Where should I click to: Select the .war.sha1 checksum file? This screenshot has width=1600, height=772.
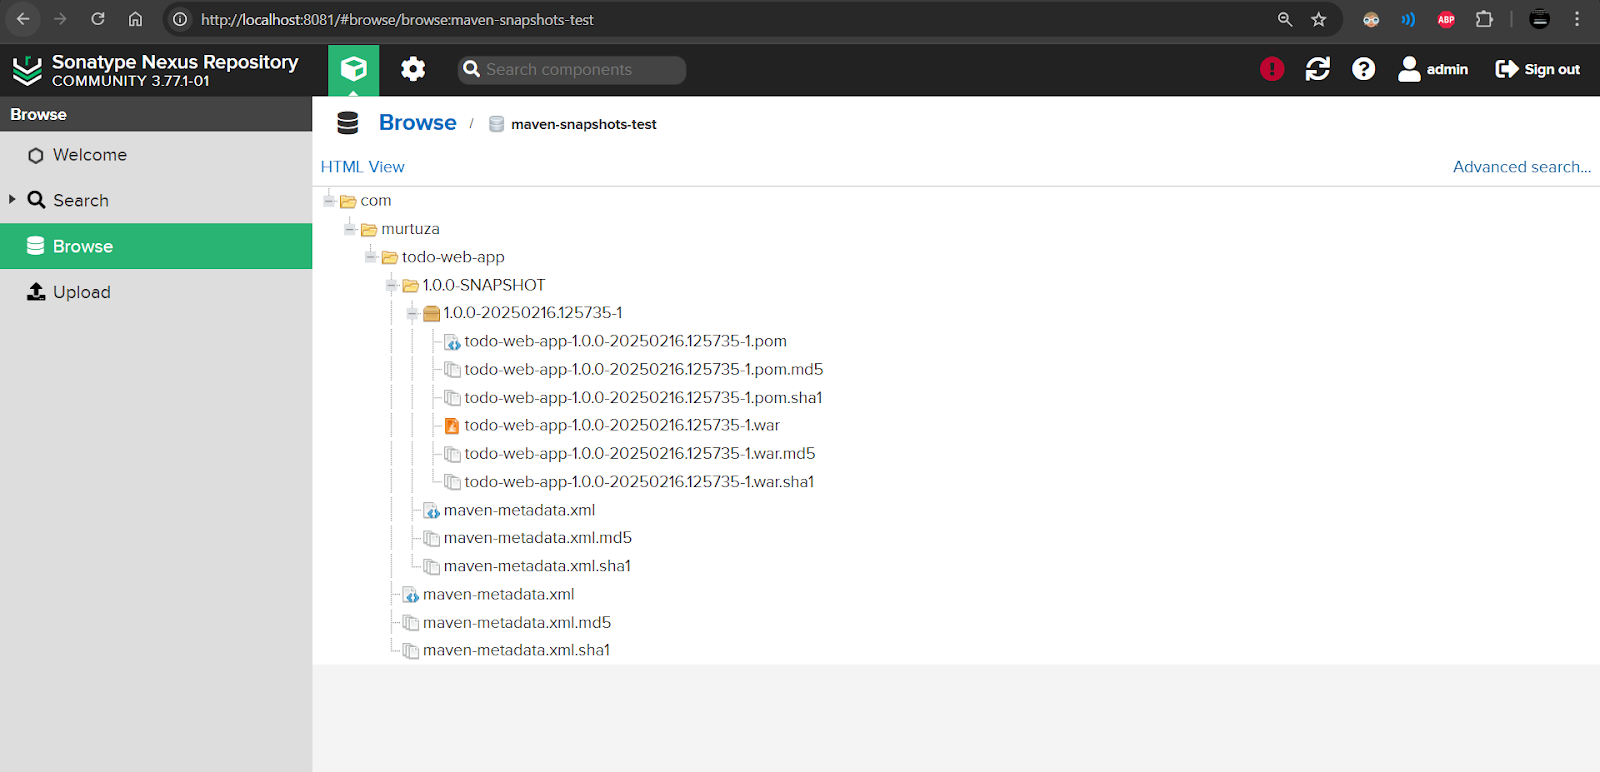[x=639, y=481]
